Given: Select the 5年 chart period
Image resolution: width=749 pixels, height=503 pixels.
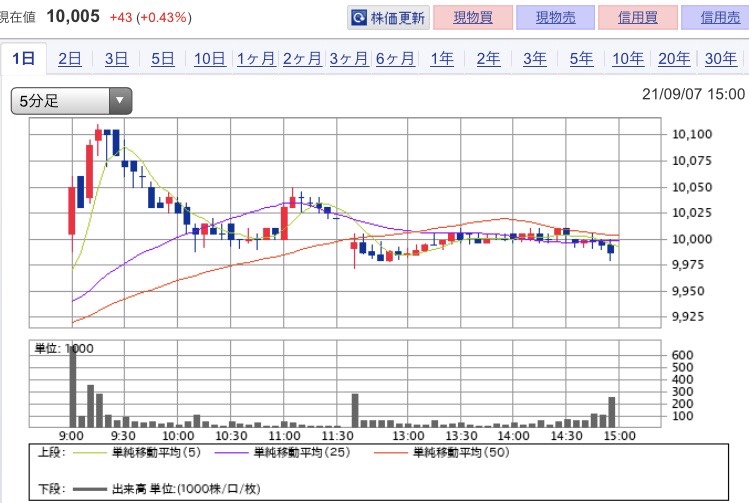Looking at the screenshot, I should click(x=581, y=59).
